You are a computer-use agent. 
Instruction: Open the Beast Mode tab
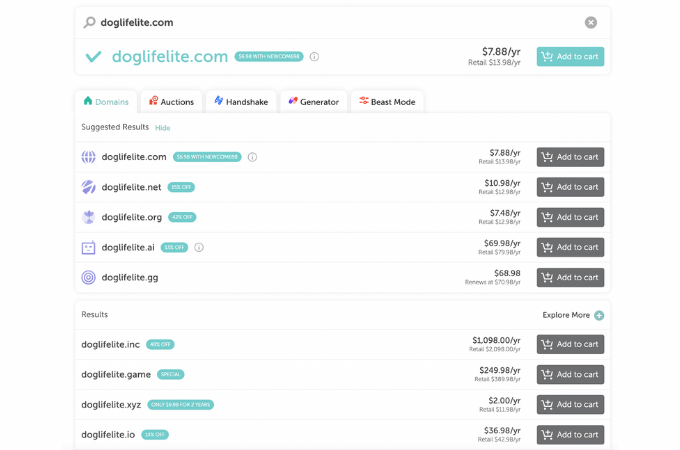[387, 102]
